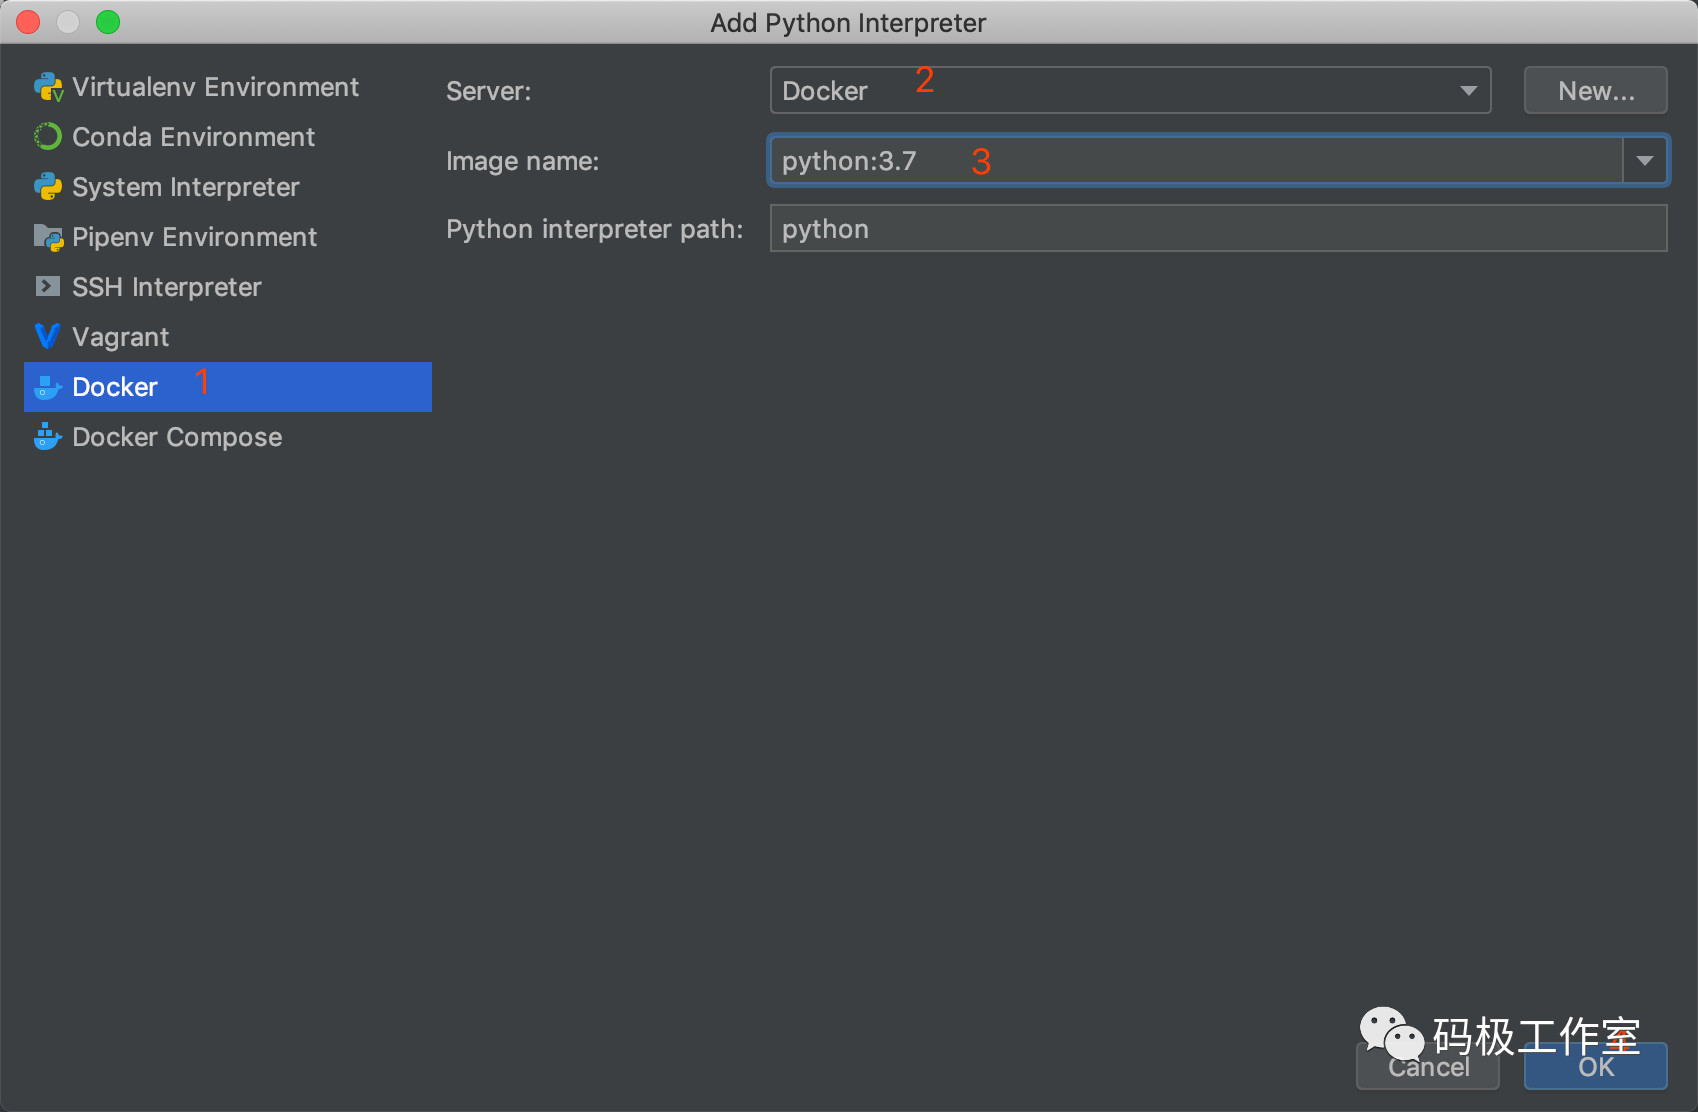Image resolution: width=1698 pixels, height=1112 pixels.
Task: Dismiss the dialog with Cancel
Action: [x=1427, y=1067]
